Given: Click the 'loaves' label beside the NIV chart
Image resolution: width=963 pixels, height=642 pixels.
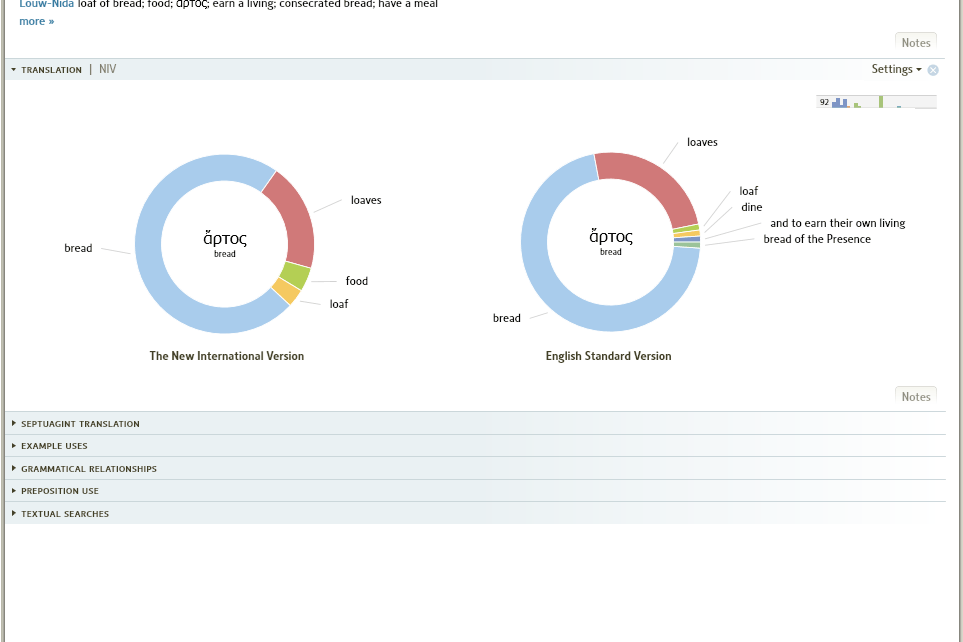Looking at the screenshot, I should tap(366, 200).
